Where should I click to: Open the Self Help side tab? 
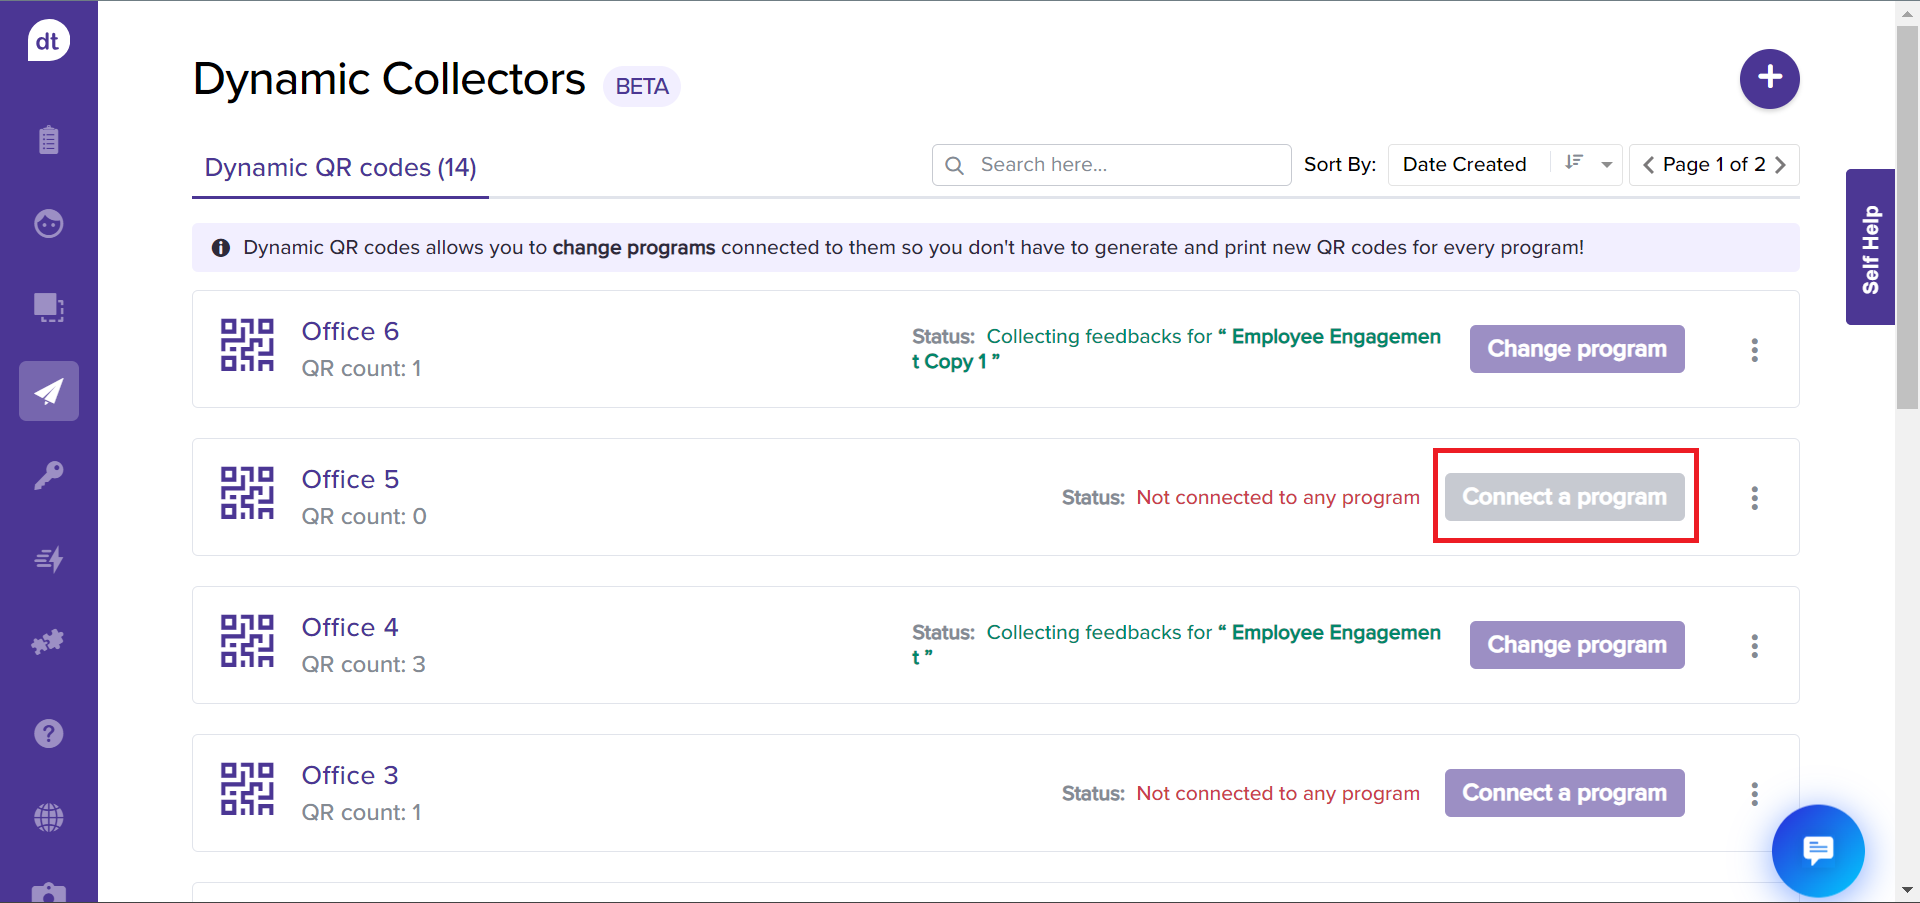(x=1870, y=248)
